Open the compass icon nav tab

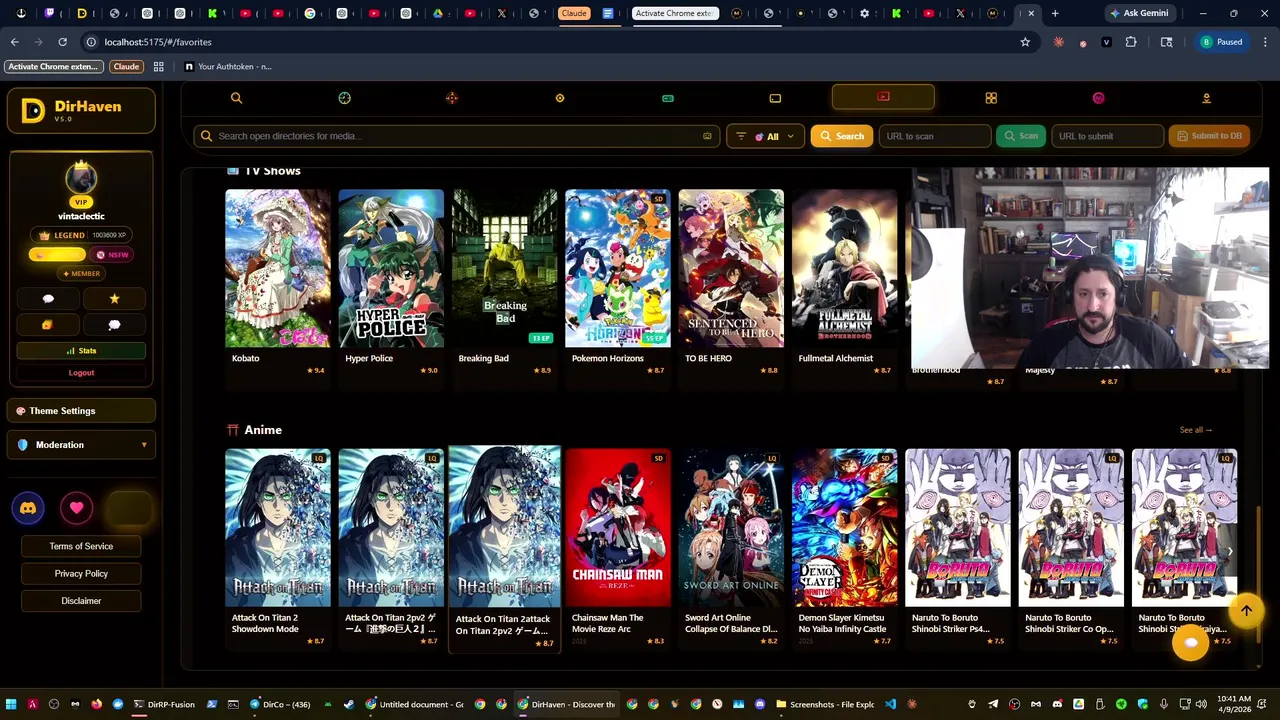[344, 98]
